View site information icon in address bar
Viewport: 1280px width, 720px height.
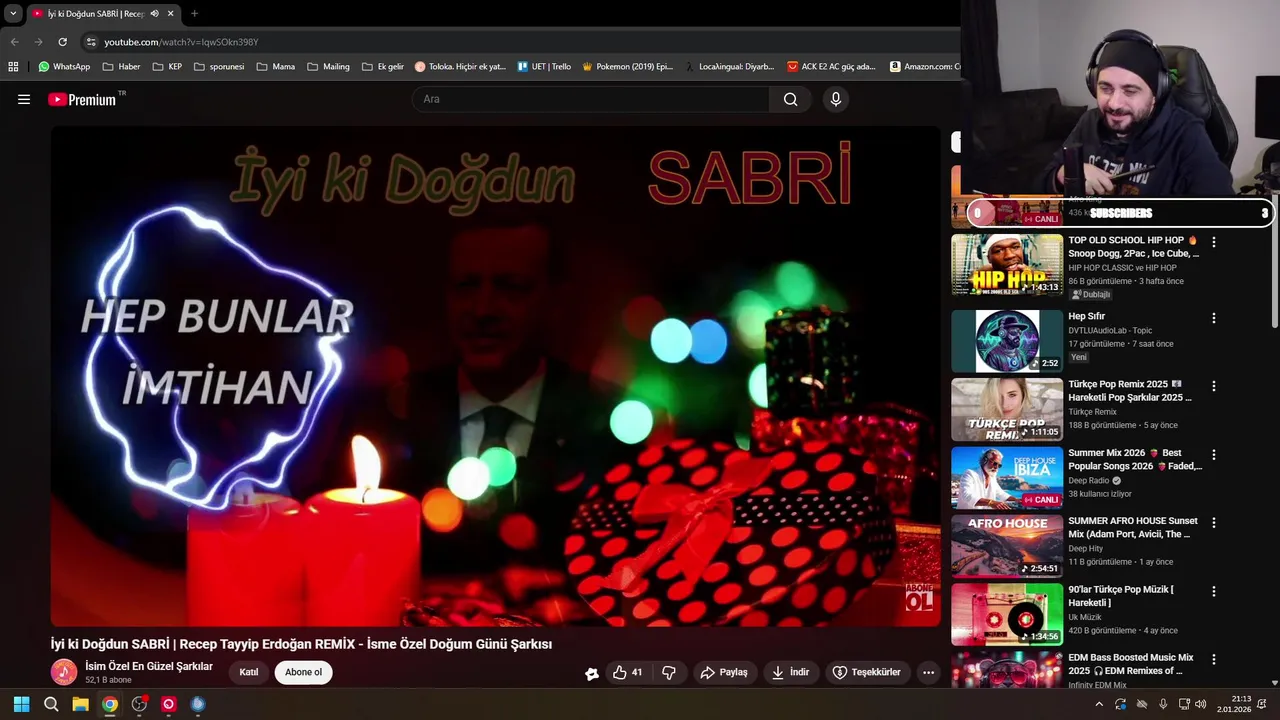(x=91, y=42)
